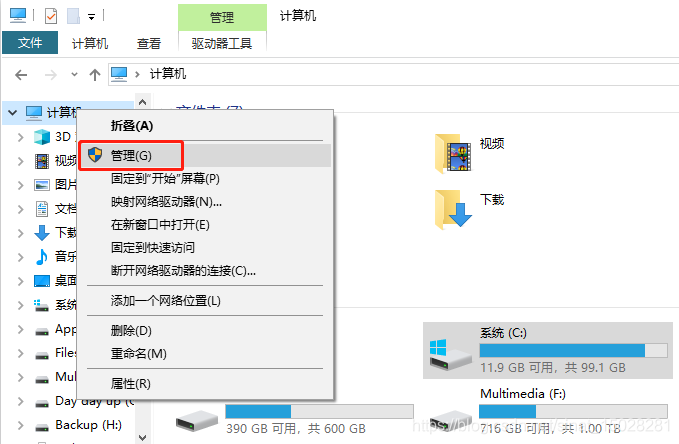Select the 视频 film icon in sidebar
The height and width of the screenshot is (444, 679).
coord(42,161)
